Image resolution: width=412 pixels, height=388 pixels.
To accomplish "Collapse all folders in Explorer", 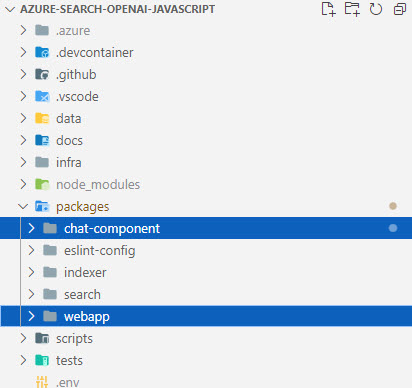I will [x=400, y=9].
